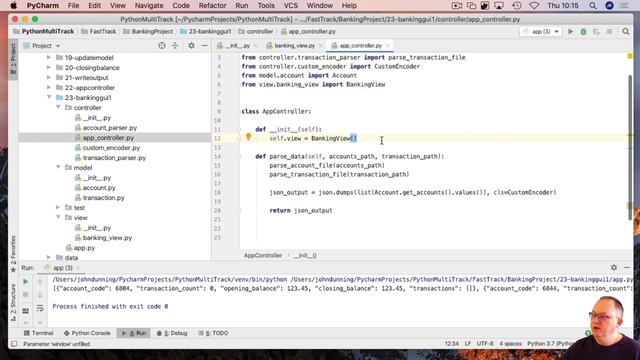This screenshot has width=640, height=360.
Task: Open the 6: TODO tool window
Action: [213, 333]
